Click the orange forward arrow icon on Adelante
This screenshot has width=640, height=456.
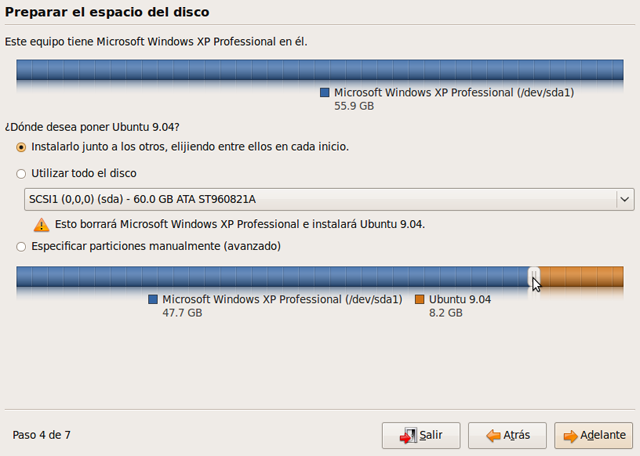(x=571, y=436)
